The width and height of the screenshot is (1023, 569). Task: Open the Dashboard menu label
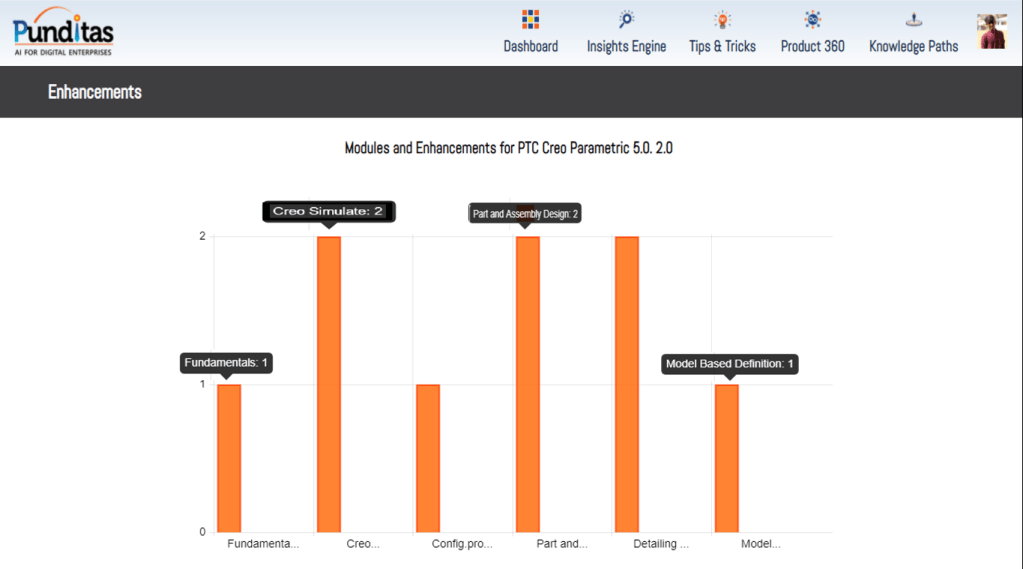[x=530, y=46]
